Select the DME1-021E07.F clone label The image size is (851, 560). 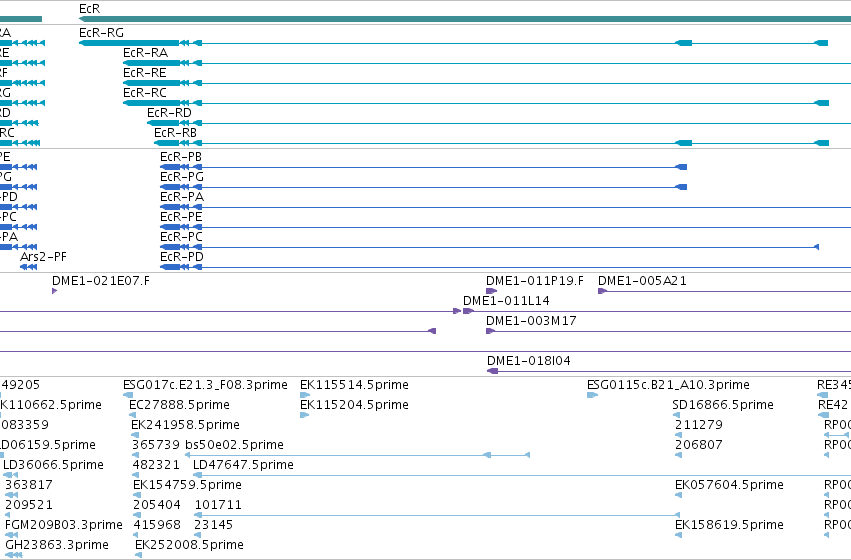(101, 281)
